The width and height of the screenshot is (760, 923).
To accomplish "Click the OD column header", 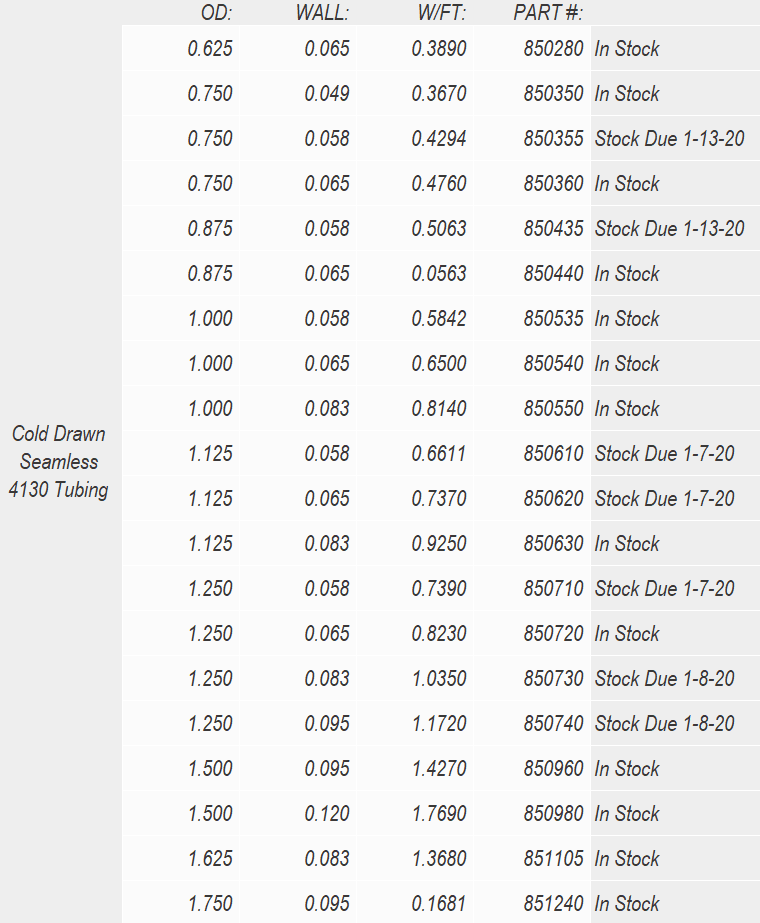I will point(216,13).
